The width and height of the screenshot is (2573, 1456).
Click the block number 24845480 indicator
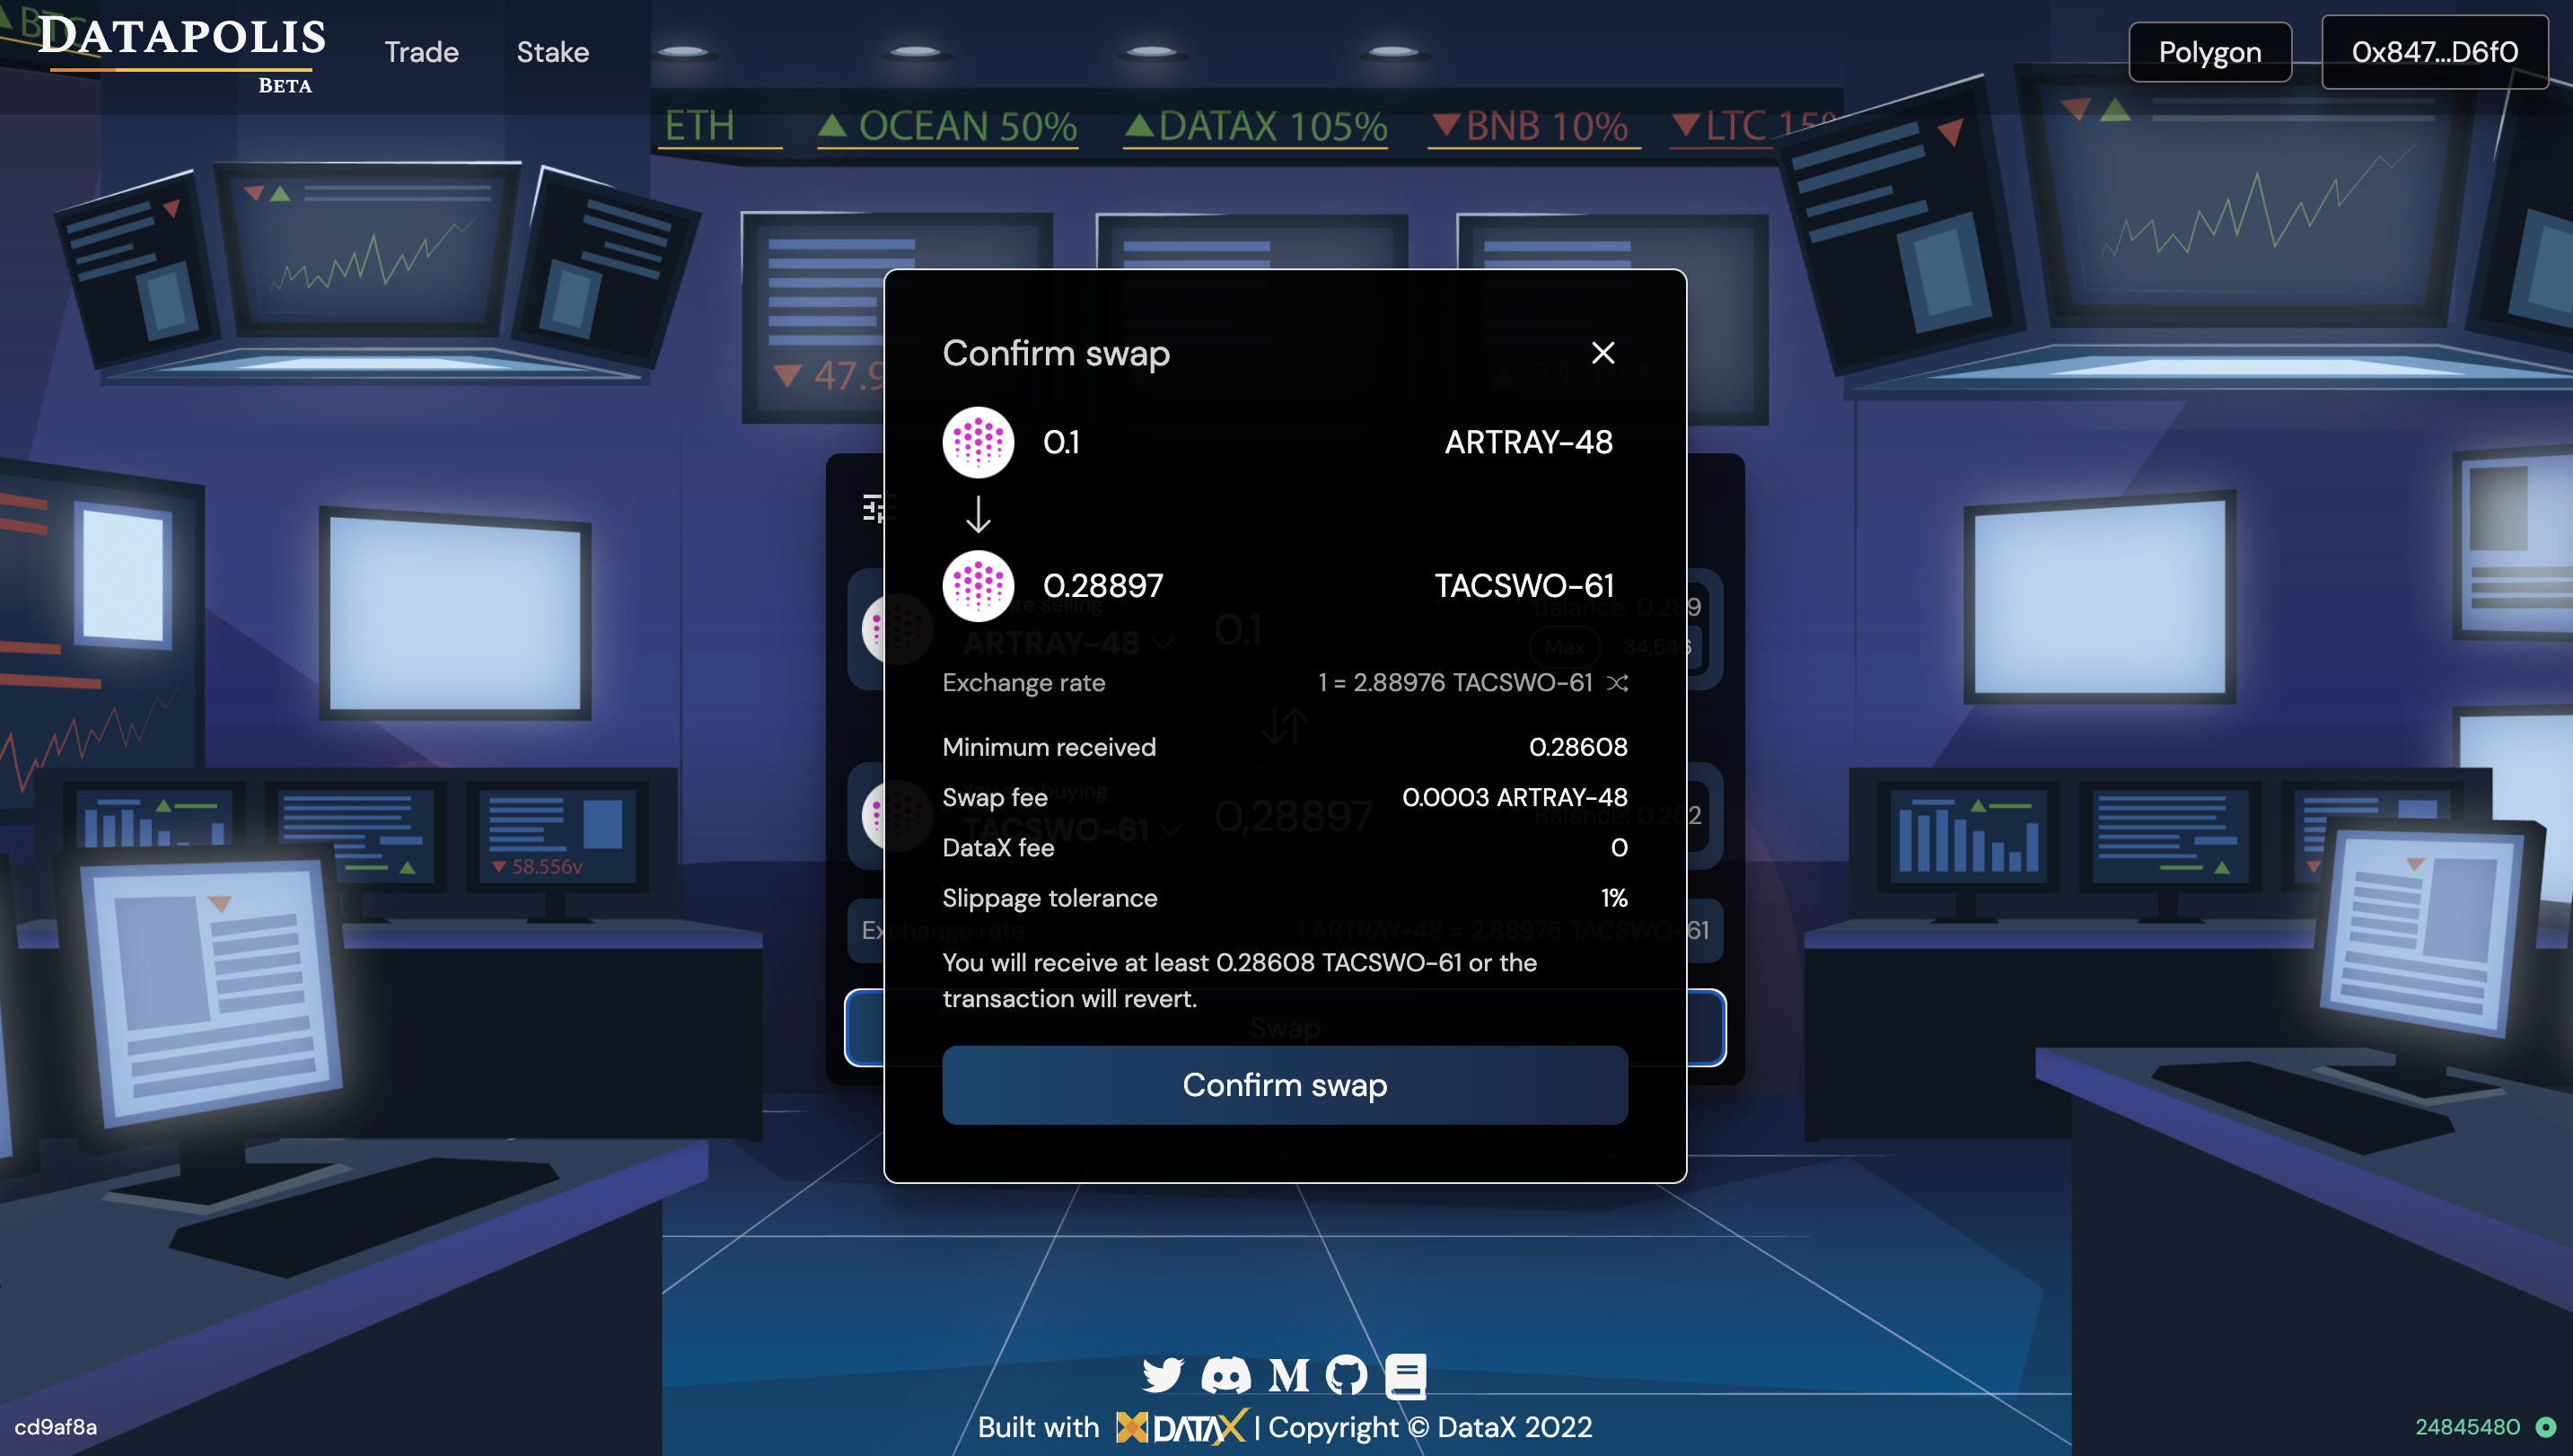point(2467,1427)
